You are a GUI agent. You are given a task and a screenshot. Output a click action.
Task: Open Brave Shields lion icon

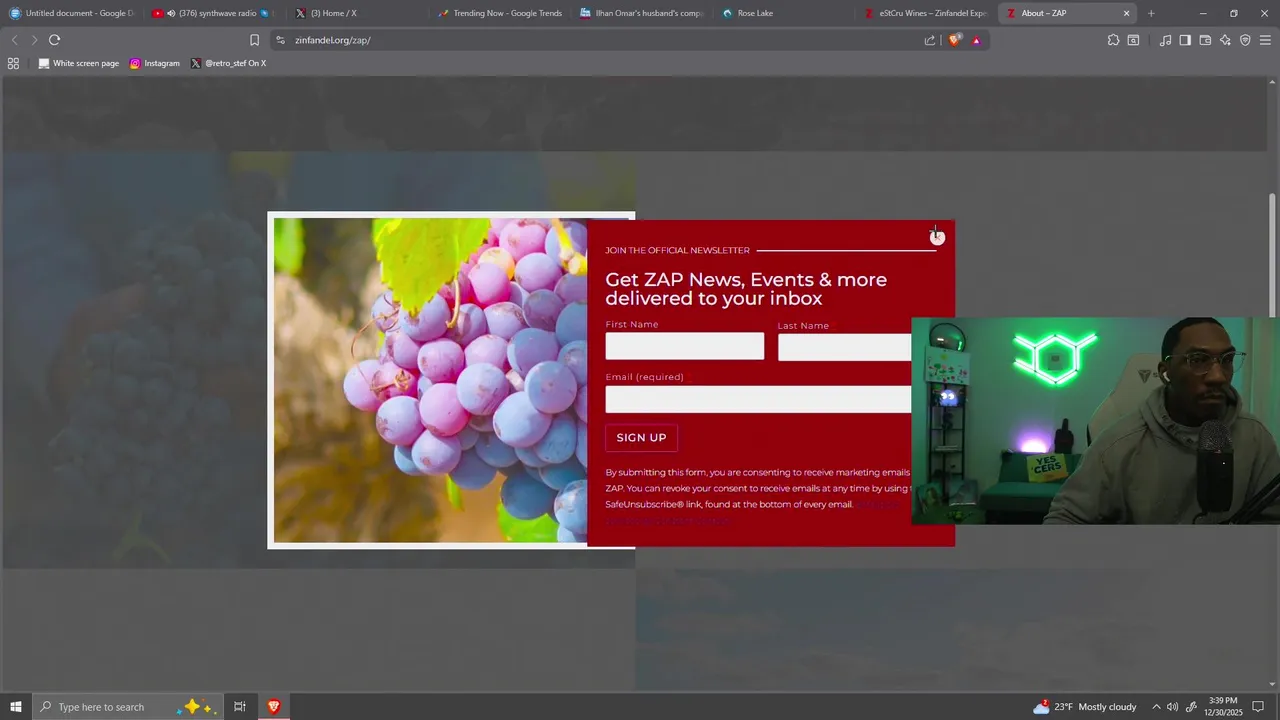point(954,40)
